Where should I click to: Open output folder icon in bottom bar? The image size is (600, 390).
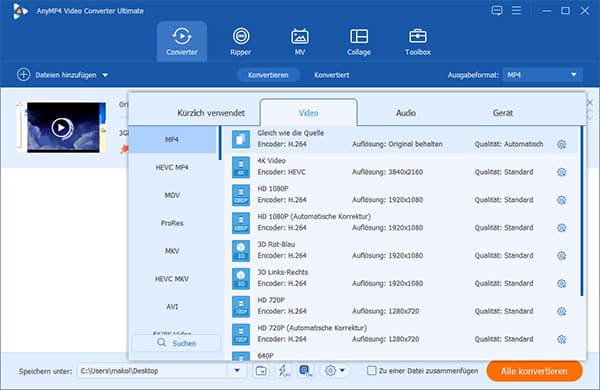261,370
